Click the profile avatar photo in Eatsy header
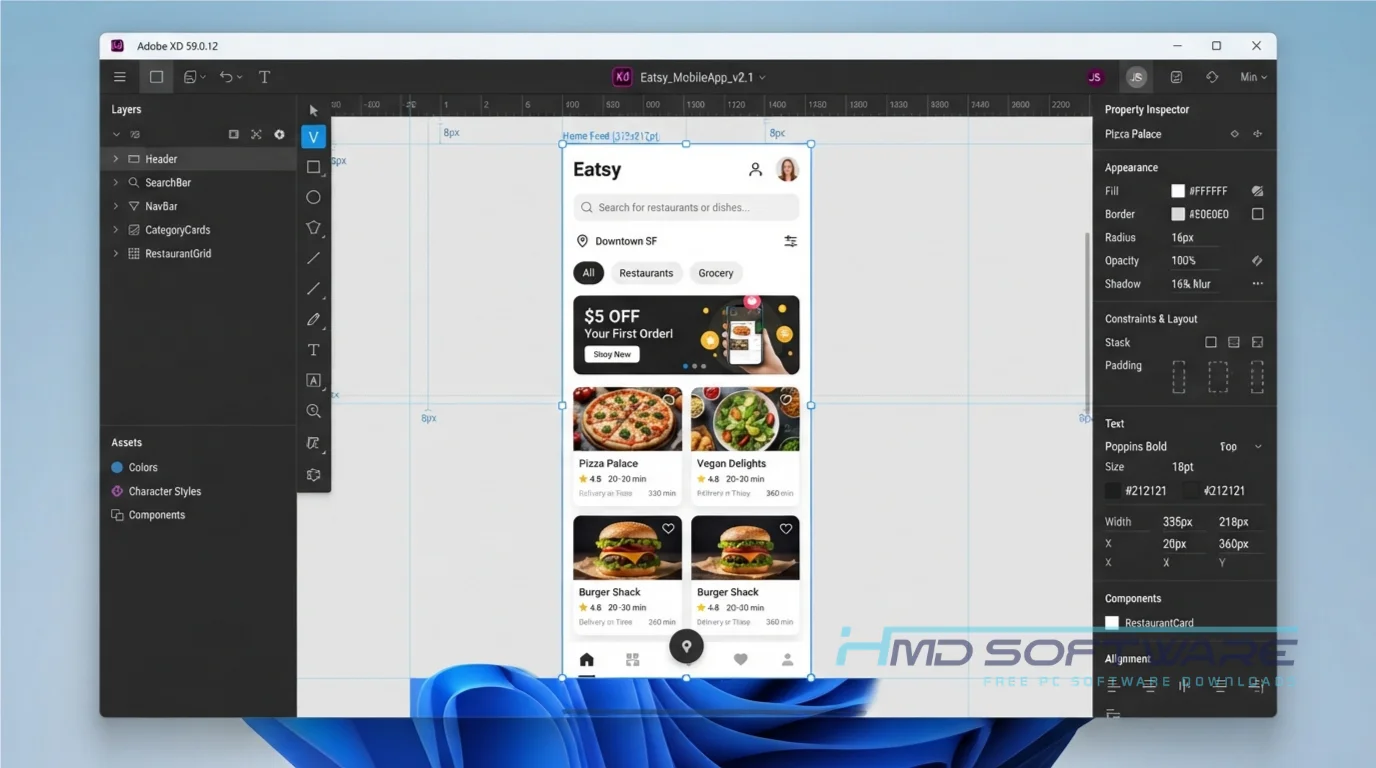This screenshot has width=1376, height=768. pyautogui.click(x=788, y=170)
